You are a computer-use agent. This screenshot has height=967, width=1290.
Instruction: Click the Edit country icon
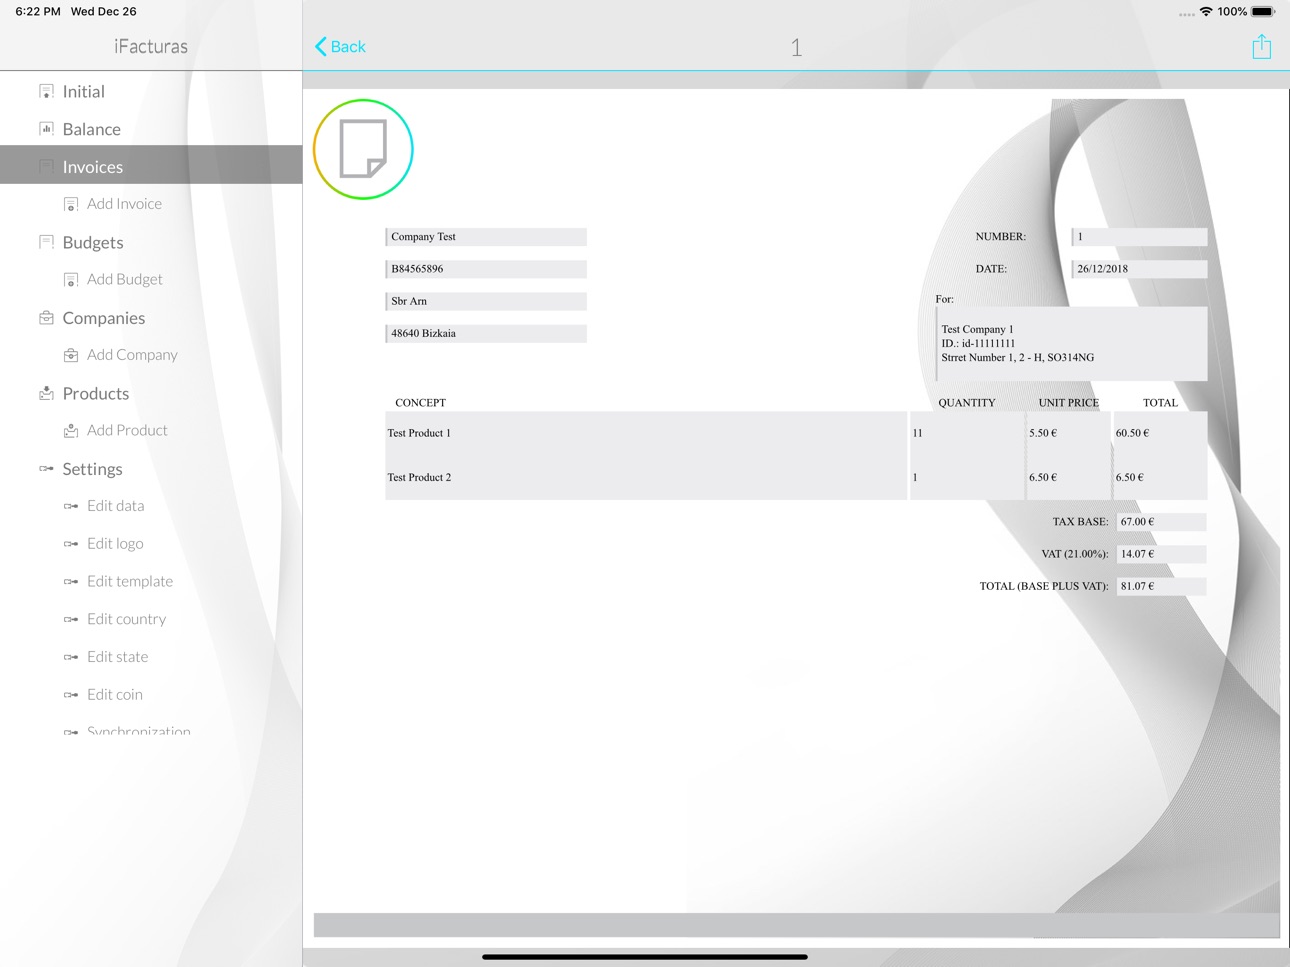[71, 619]
